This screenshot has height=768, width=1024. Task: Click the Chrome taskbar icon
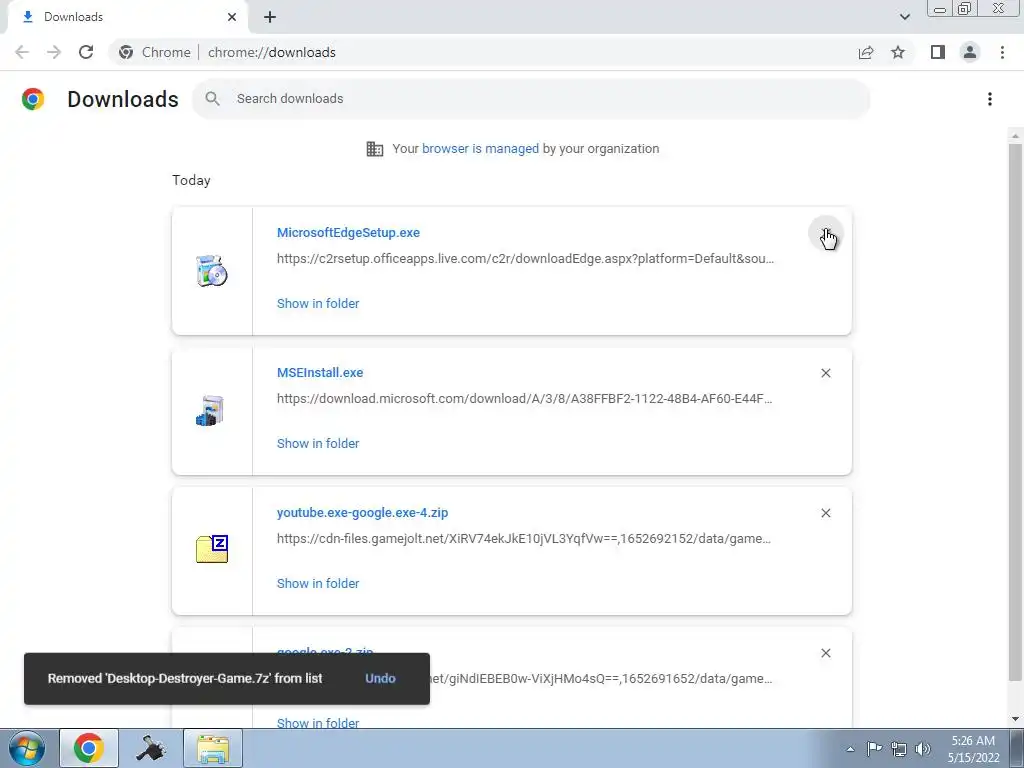89,748
